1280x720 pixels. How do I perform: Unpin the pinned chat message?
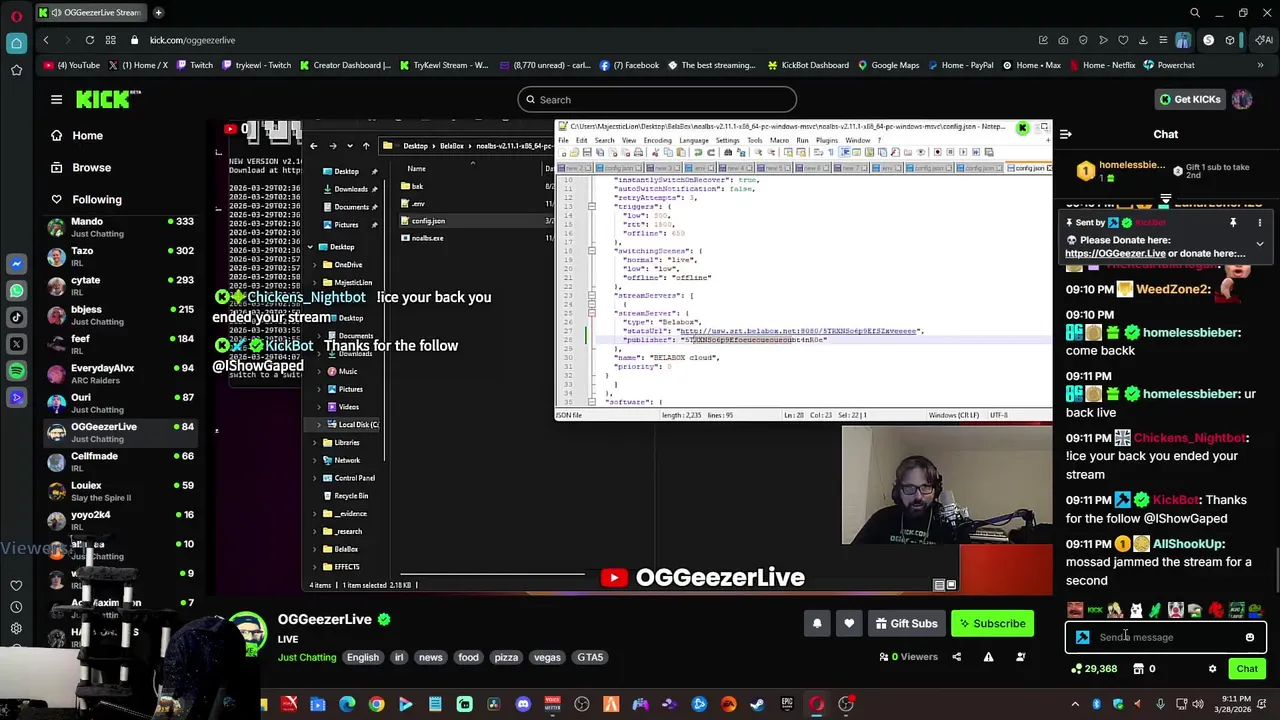click(x=1233, y=223)
